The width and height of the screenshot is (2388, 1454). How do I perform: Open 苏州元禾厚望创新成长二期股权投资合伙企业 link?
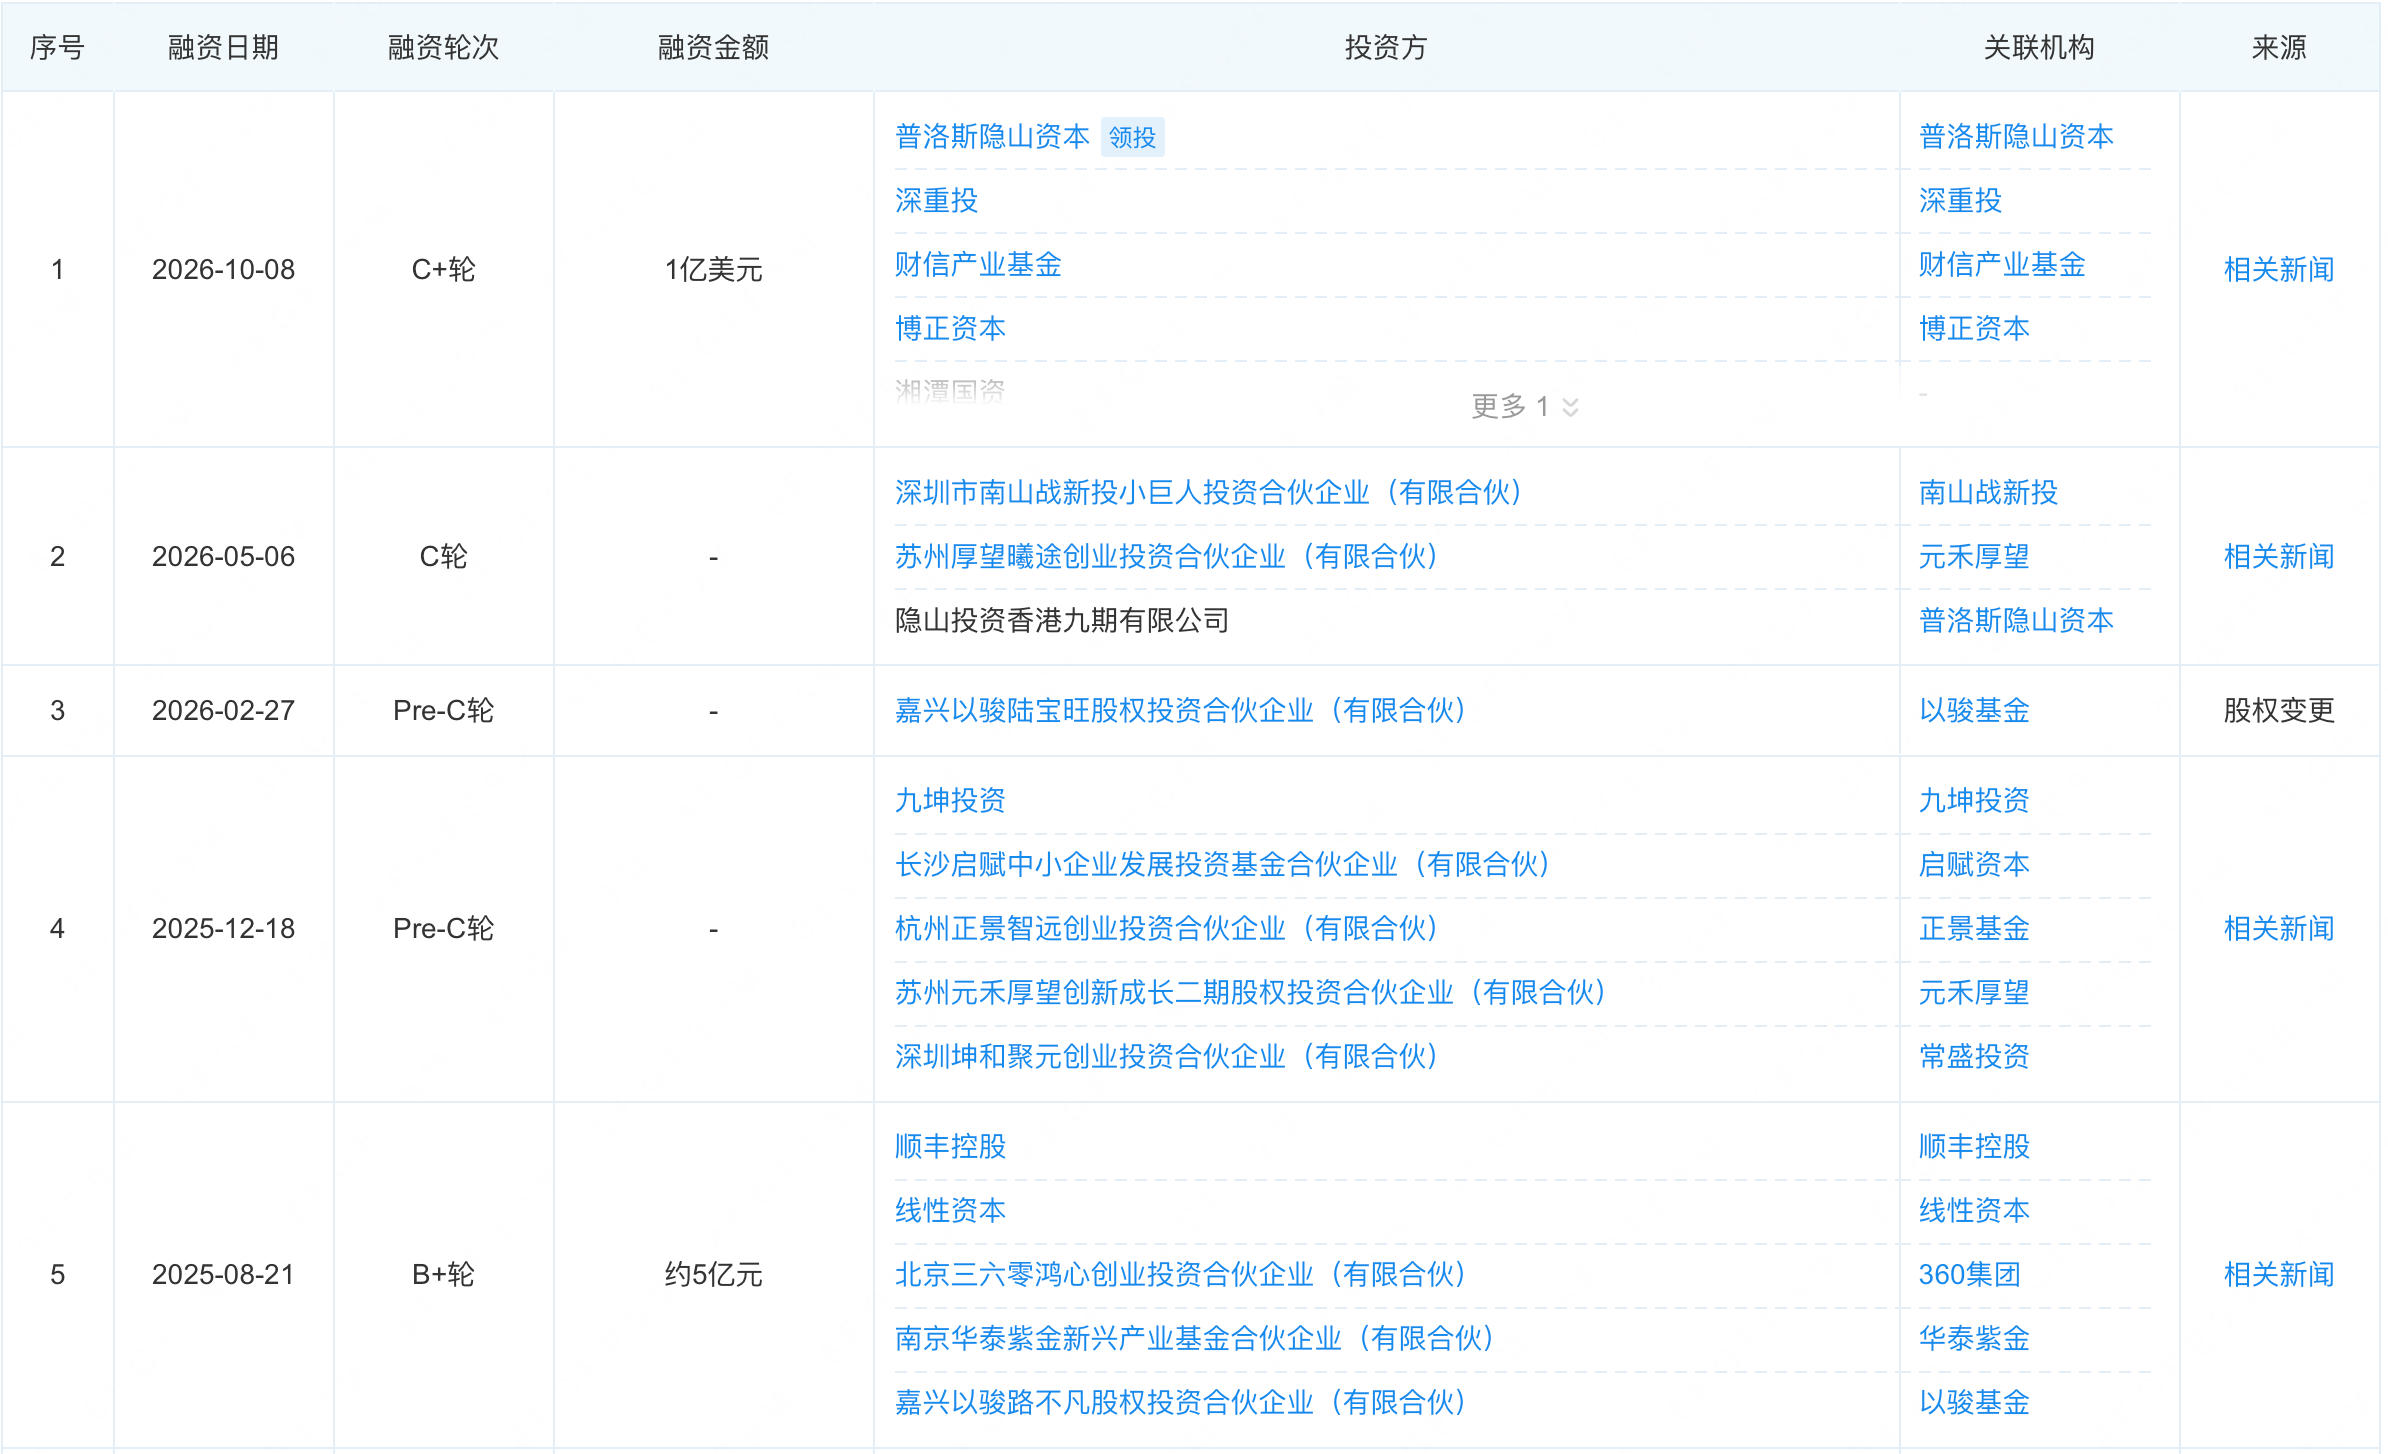[1251, 992]
